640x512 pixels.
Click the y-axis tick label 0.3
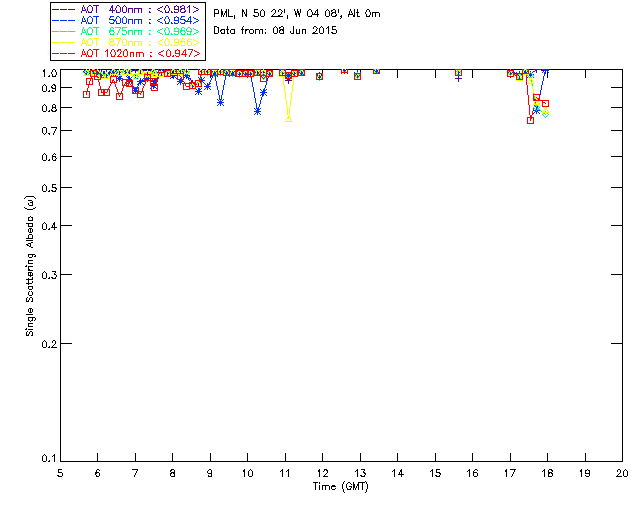(49, 275)
